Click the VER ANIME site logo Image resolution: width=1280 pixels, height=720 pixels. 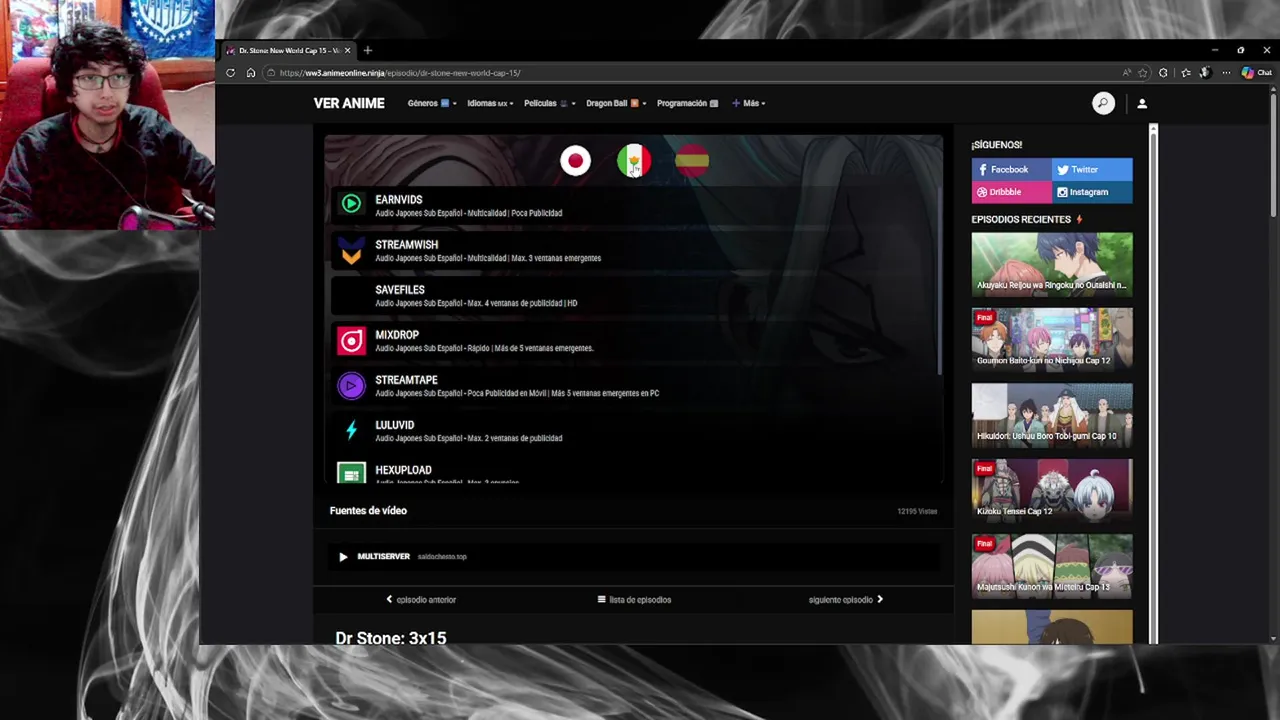349,103
